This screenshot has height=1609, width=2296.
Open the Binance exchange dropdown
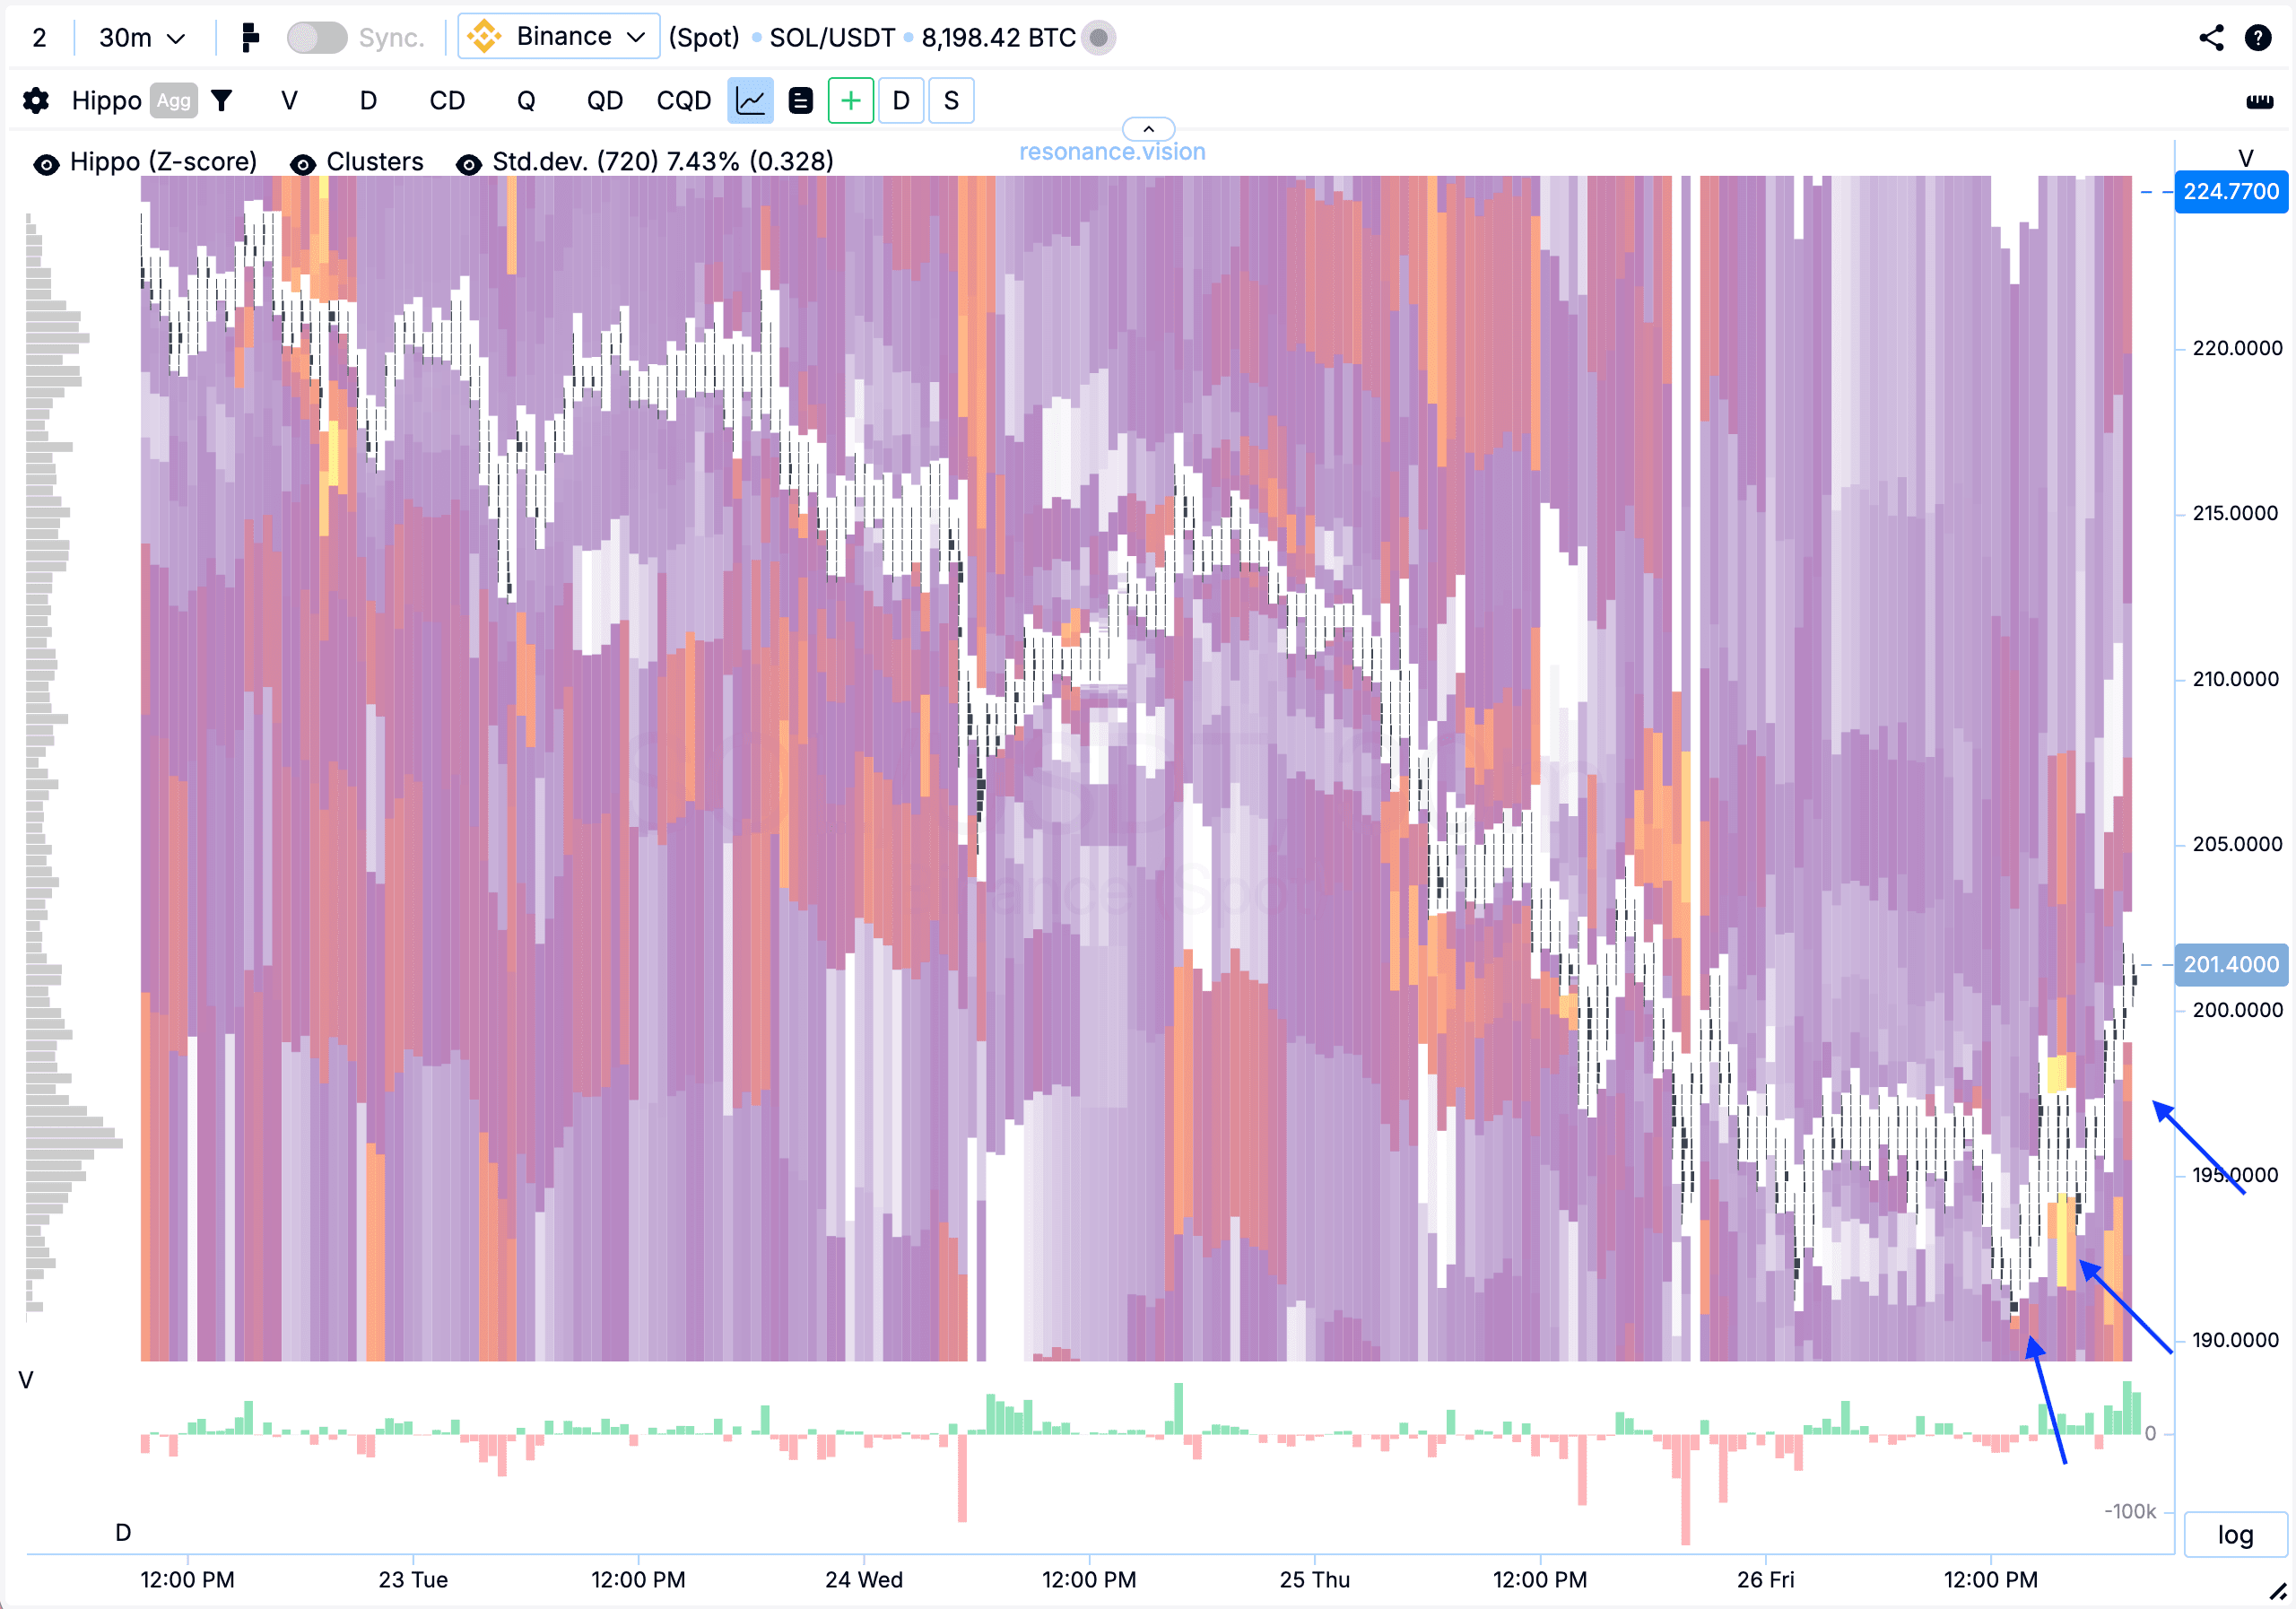pyautogui.click(x=558, y=37)
